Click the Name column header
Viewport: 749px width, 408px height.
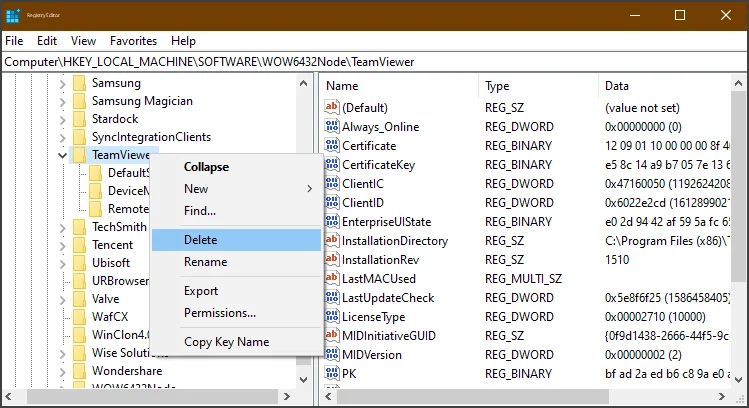399,86
